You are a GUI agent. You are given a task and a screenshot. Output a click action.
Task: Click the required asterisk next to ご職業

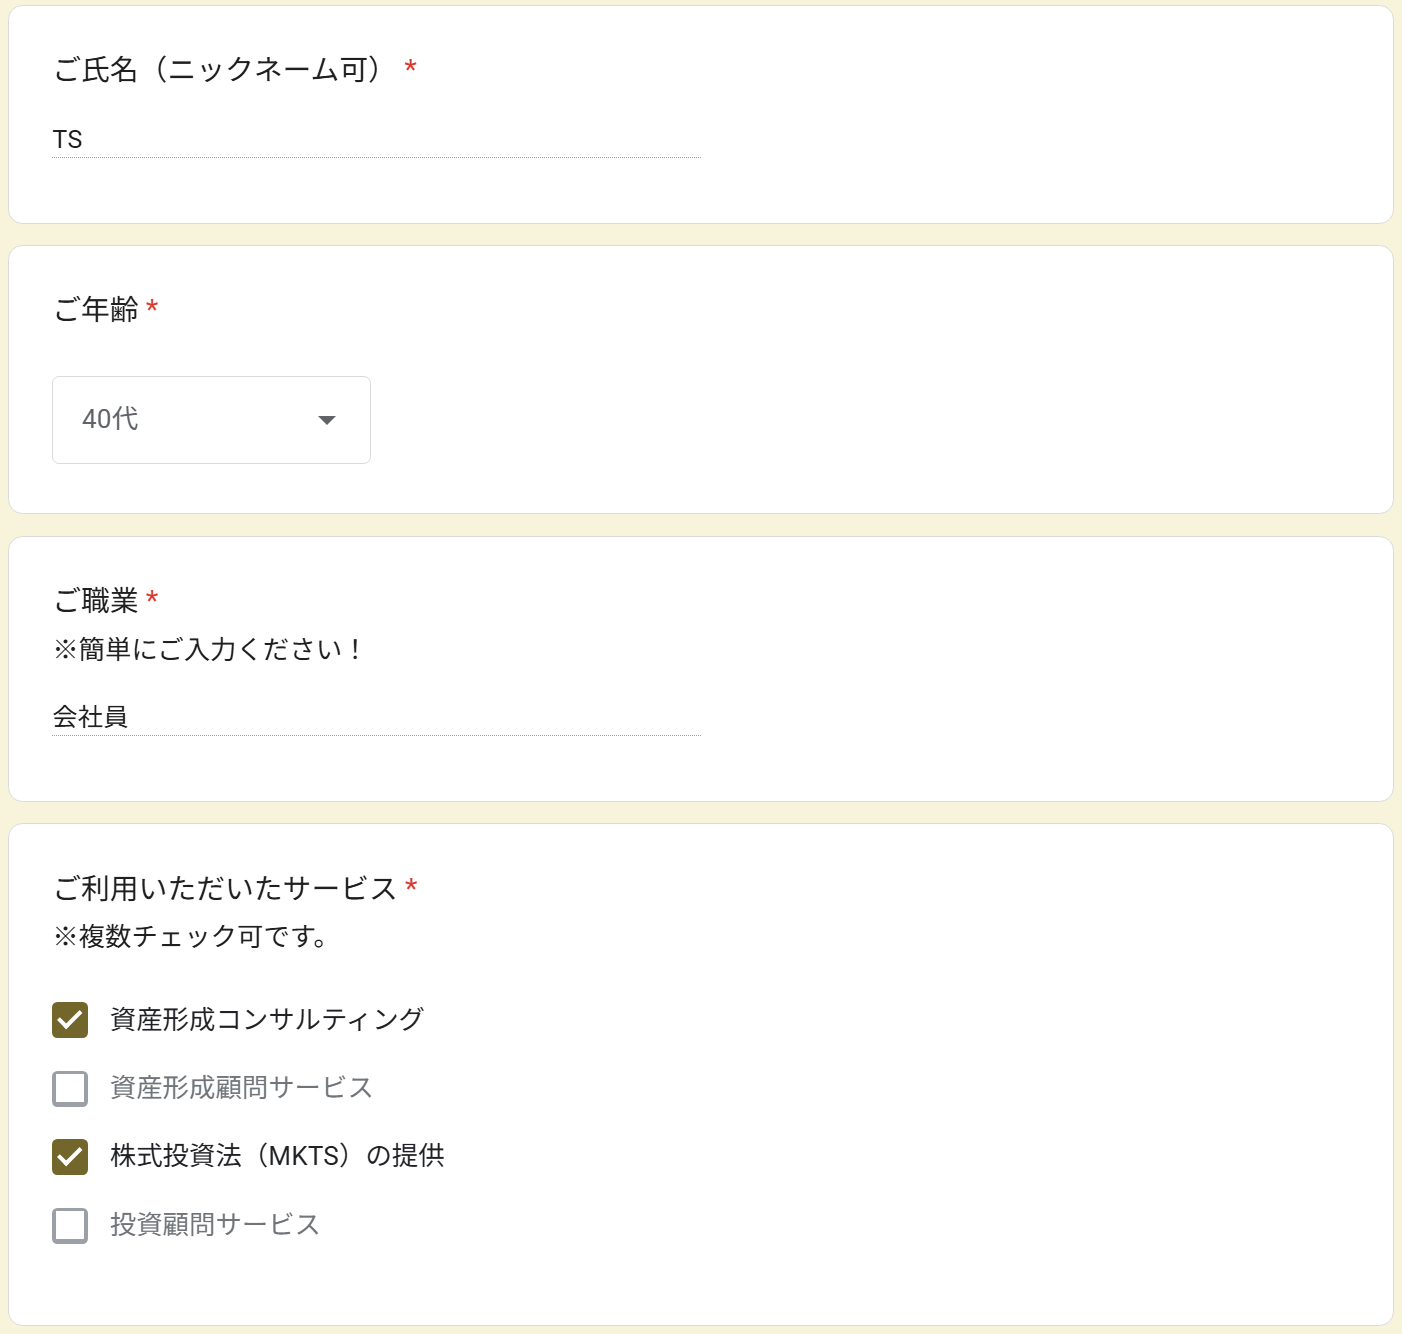pyautogui.click(x=152, y=599)
